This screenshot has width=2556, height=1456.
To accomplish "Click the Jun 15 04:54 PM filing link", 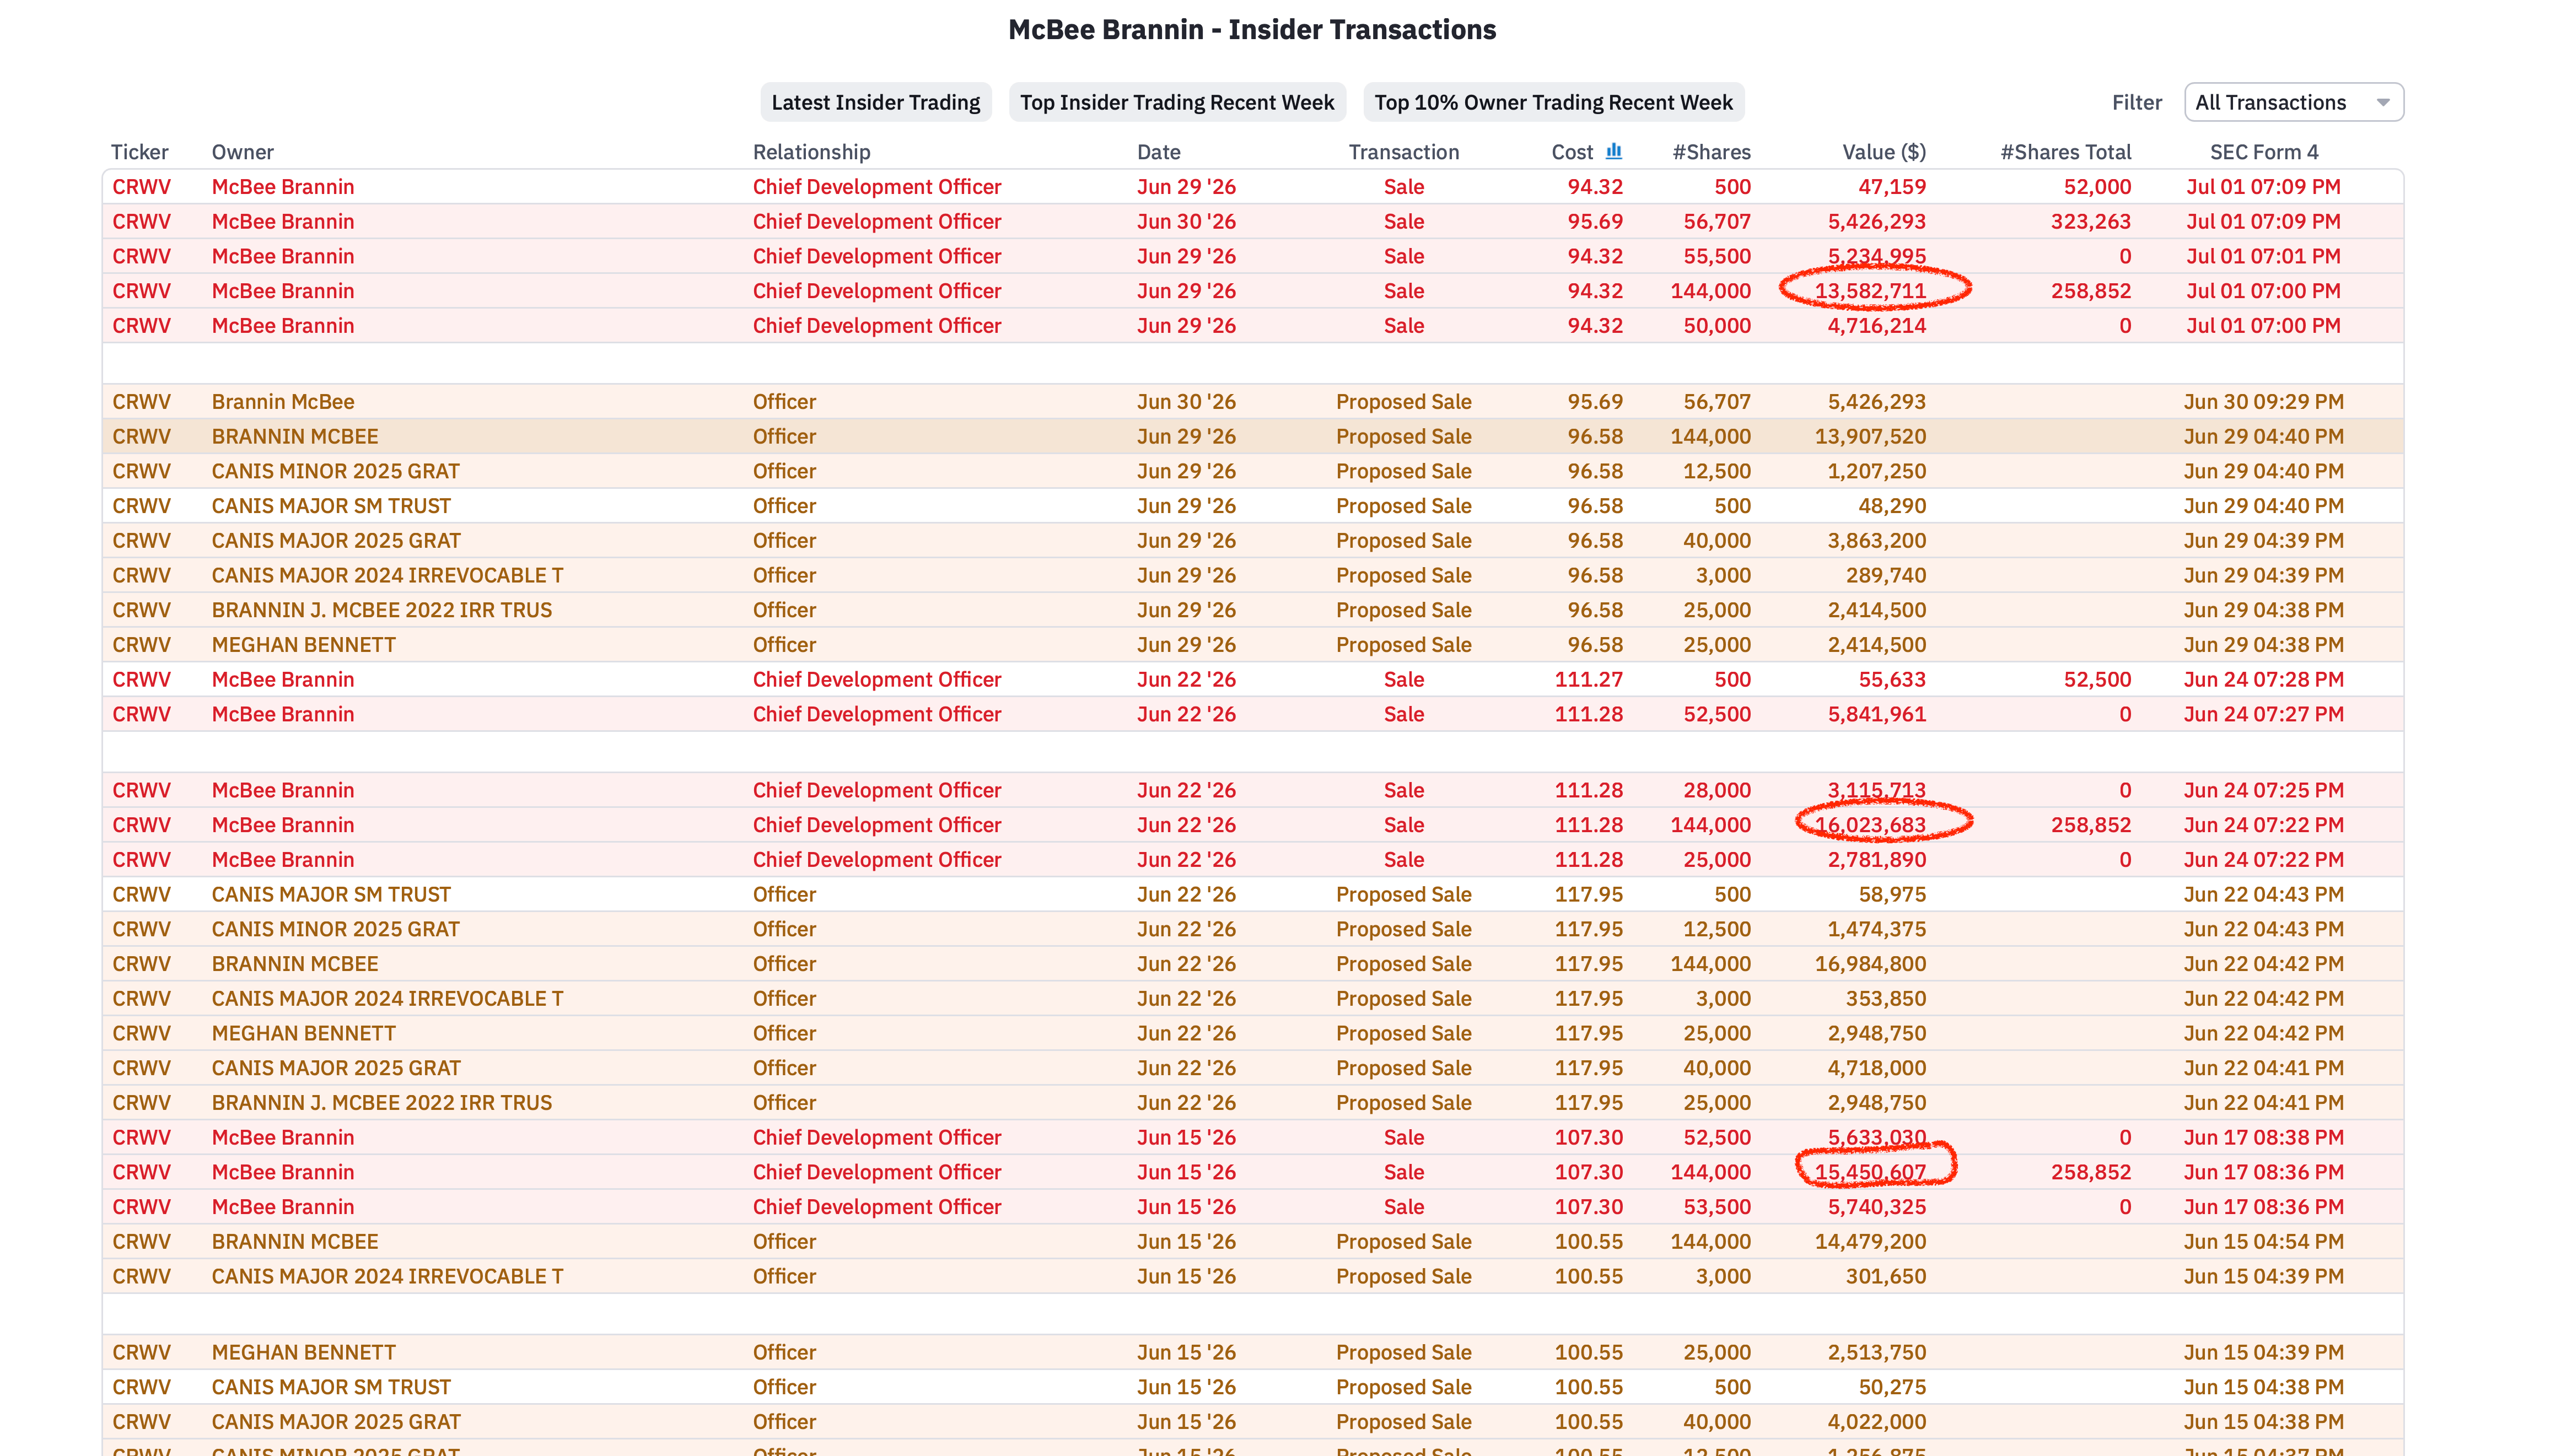I will click(2263, 1242).
